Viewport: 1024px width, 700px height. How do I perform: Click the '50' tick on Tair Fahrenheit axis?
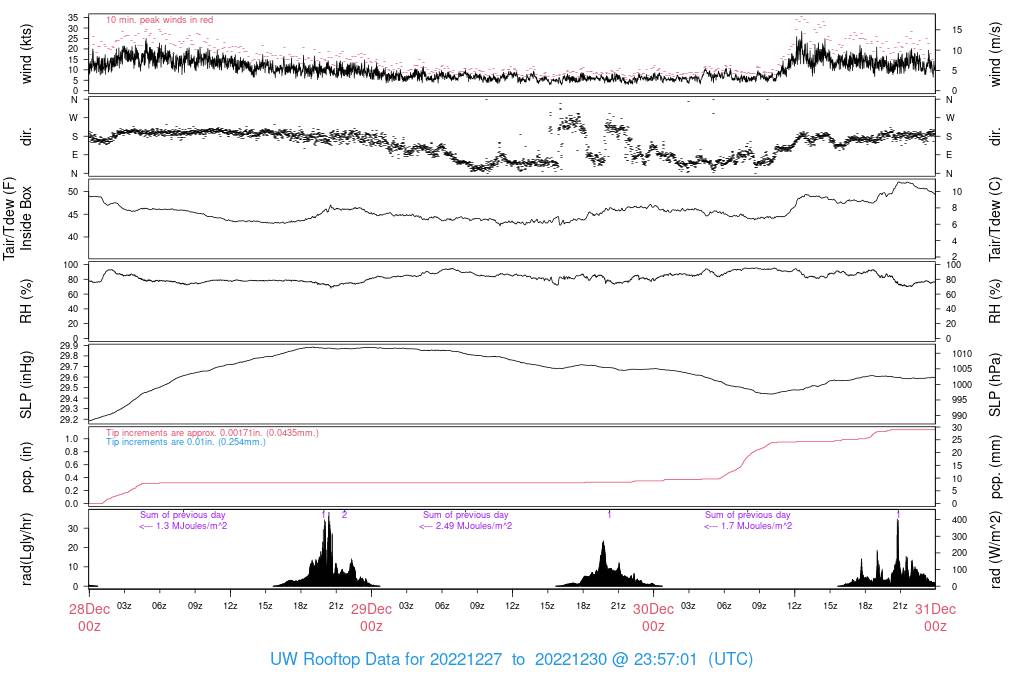tap(73, 192)
